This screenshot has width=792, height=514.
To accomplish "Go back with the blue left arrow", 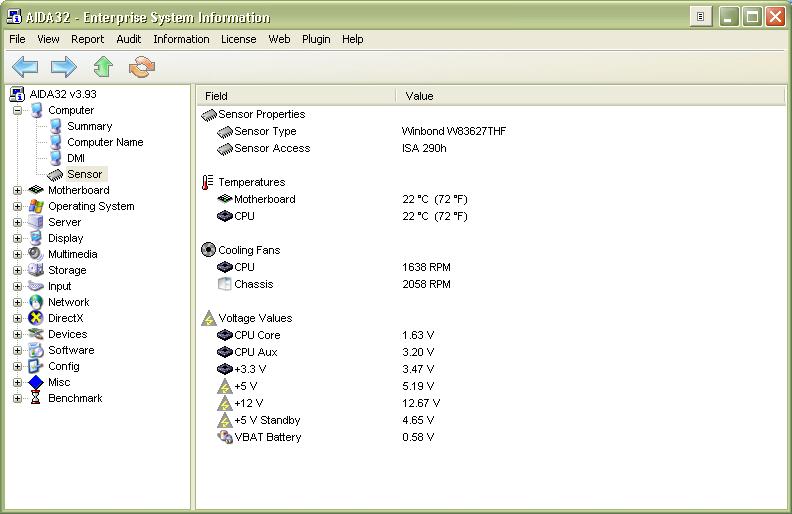I will click(x=25, y=67).
